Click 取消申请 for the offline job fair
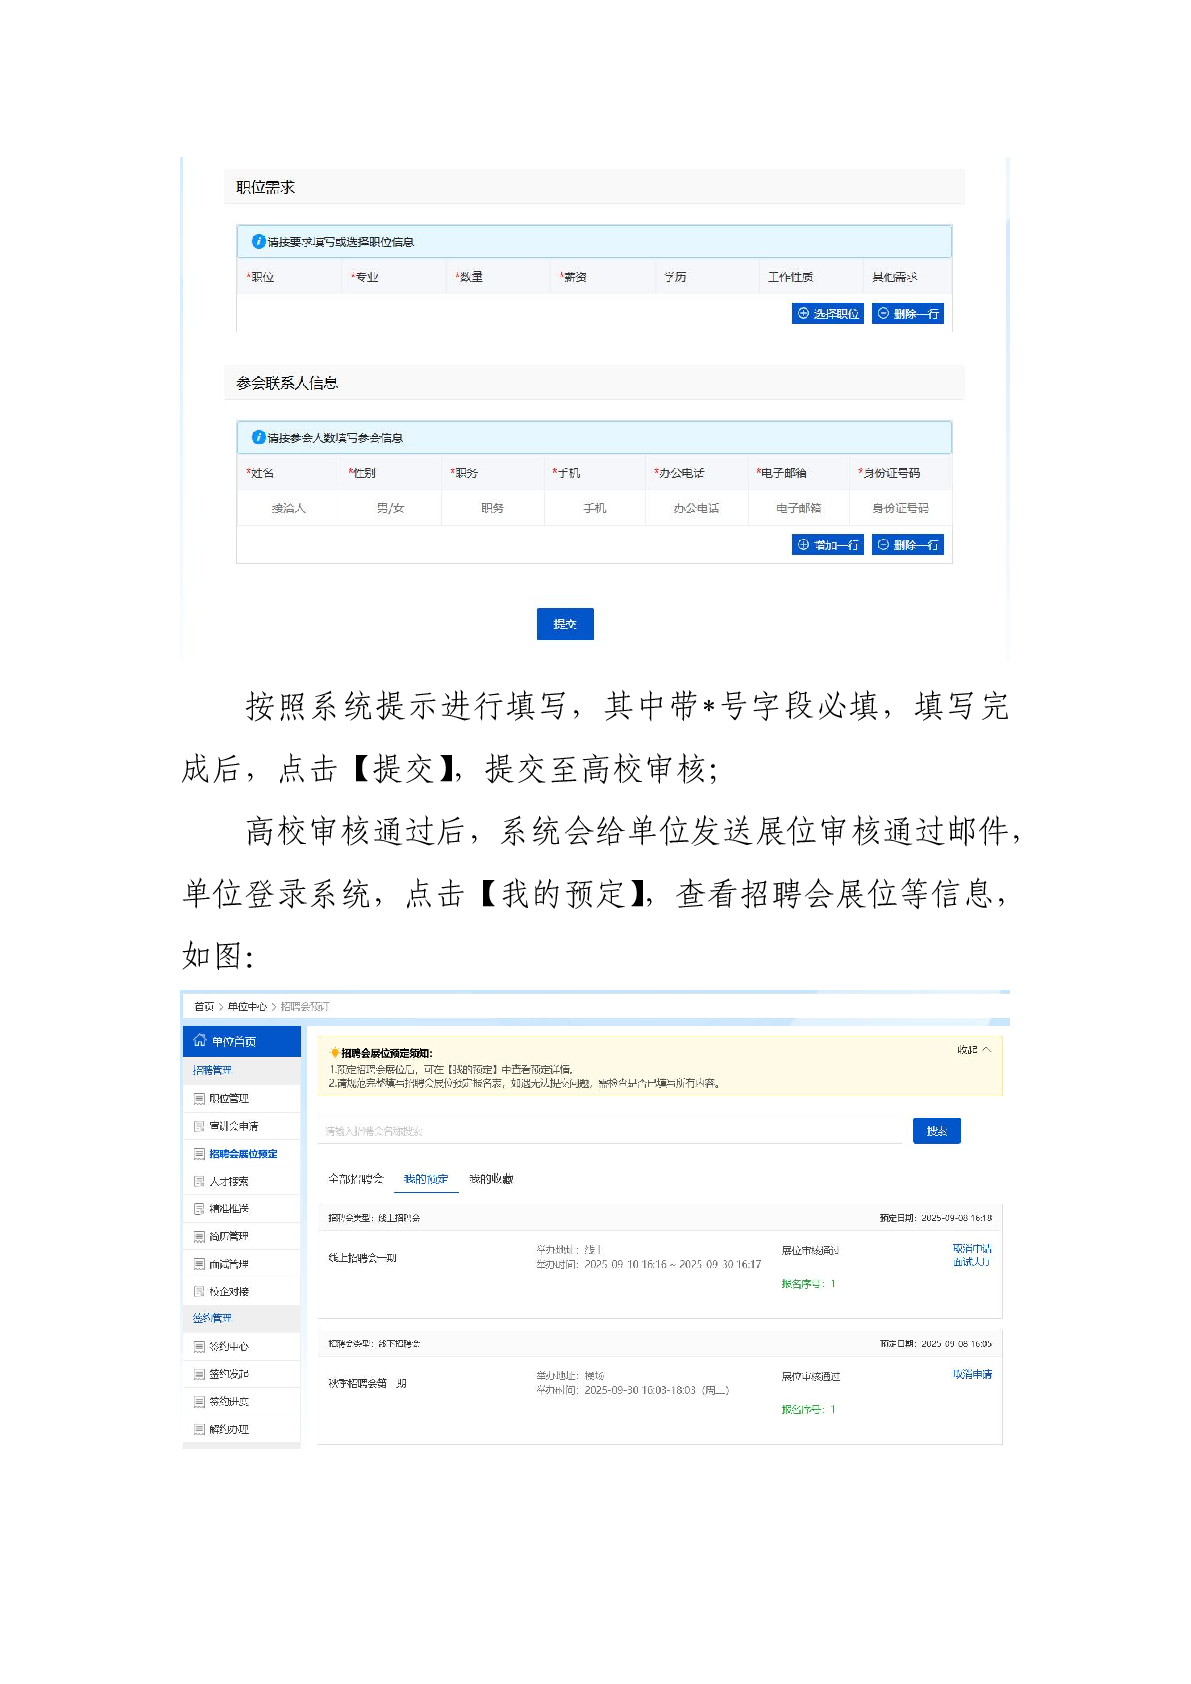Screen dimensions: 1191x1684 coord(972,1375)
